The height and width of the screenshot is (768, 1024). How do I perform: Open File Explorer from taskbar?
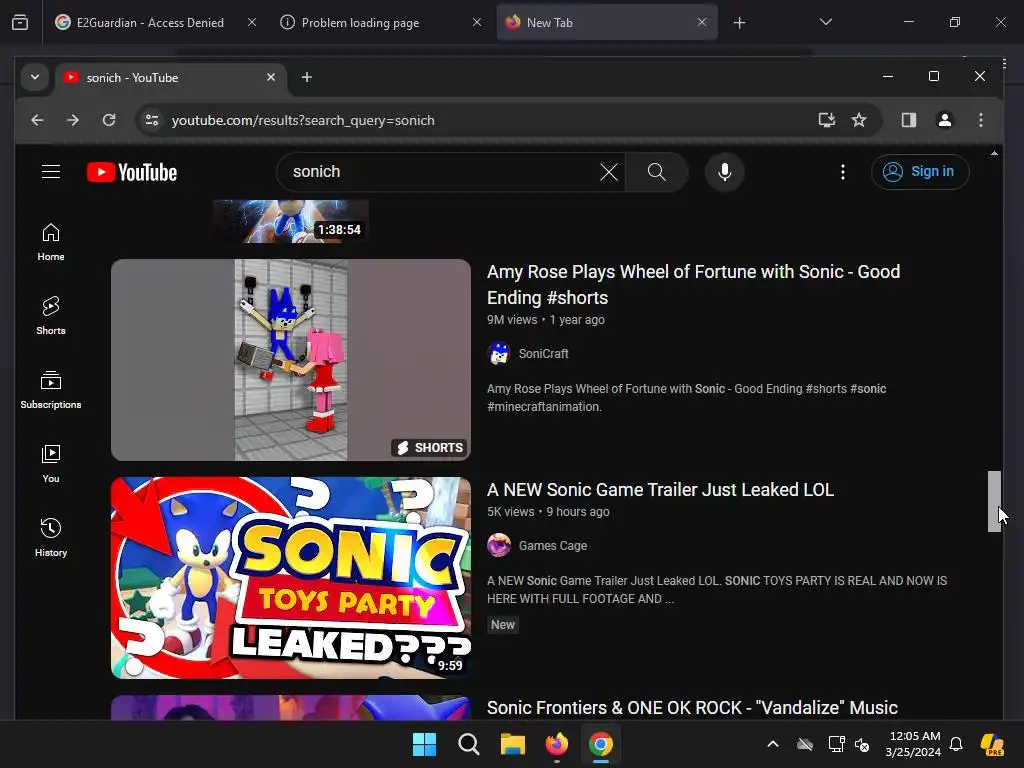click(513, 744)
